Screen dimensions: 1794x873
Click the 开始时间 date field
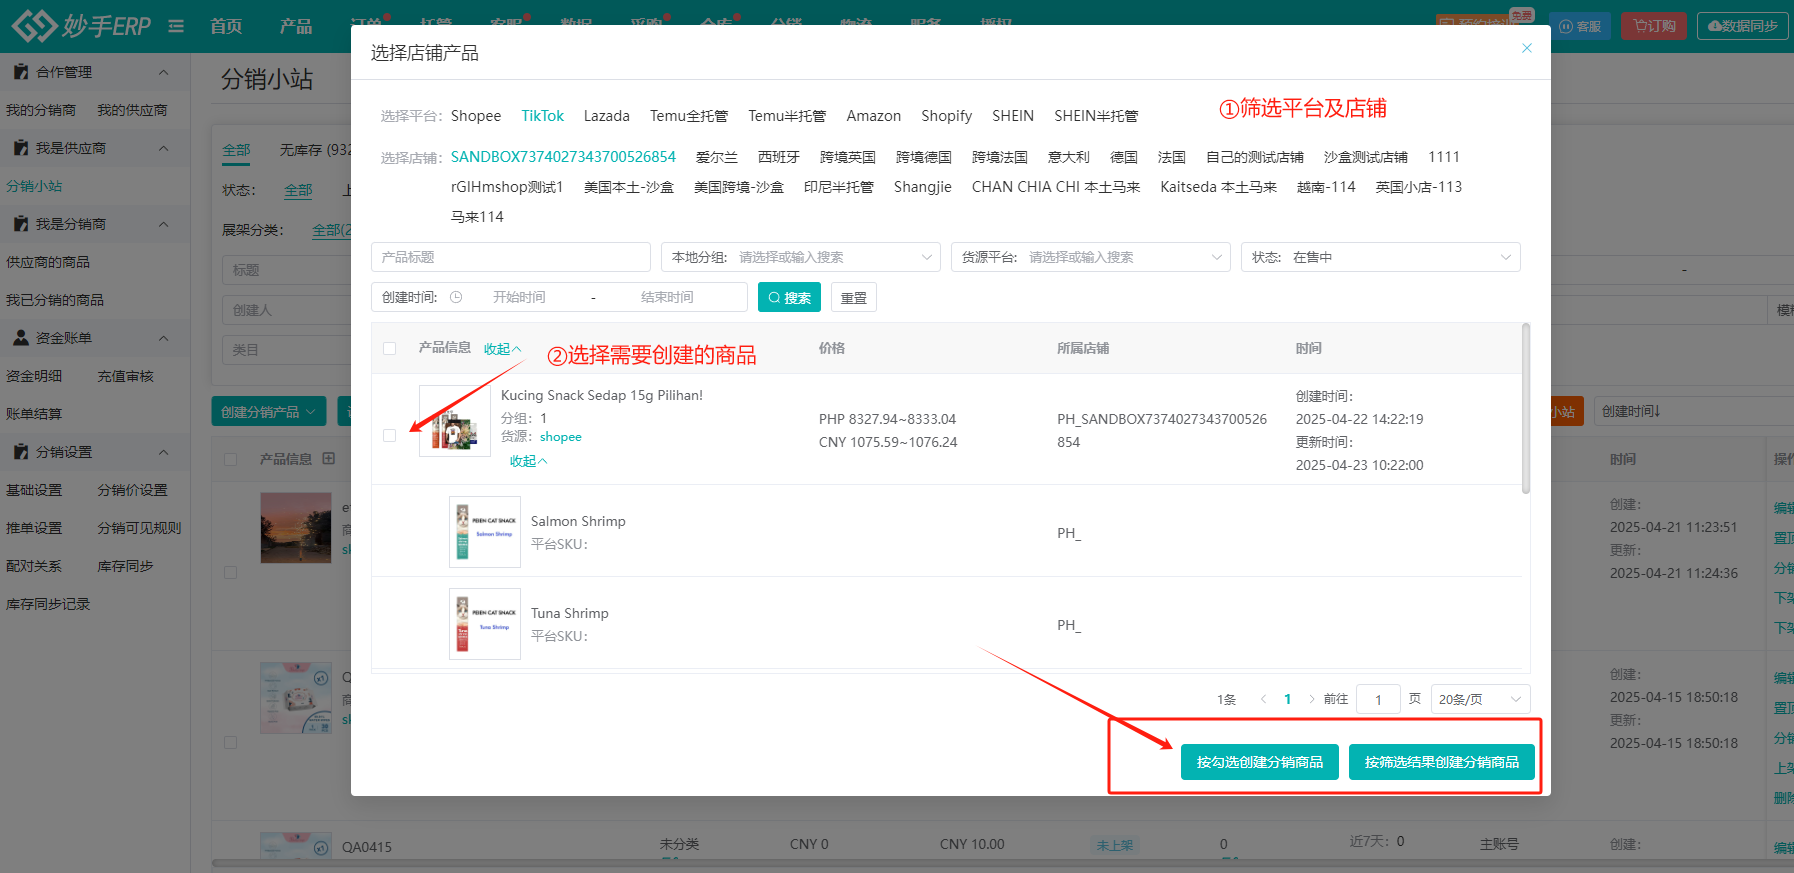(519, 297)
